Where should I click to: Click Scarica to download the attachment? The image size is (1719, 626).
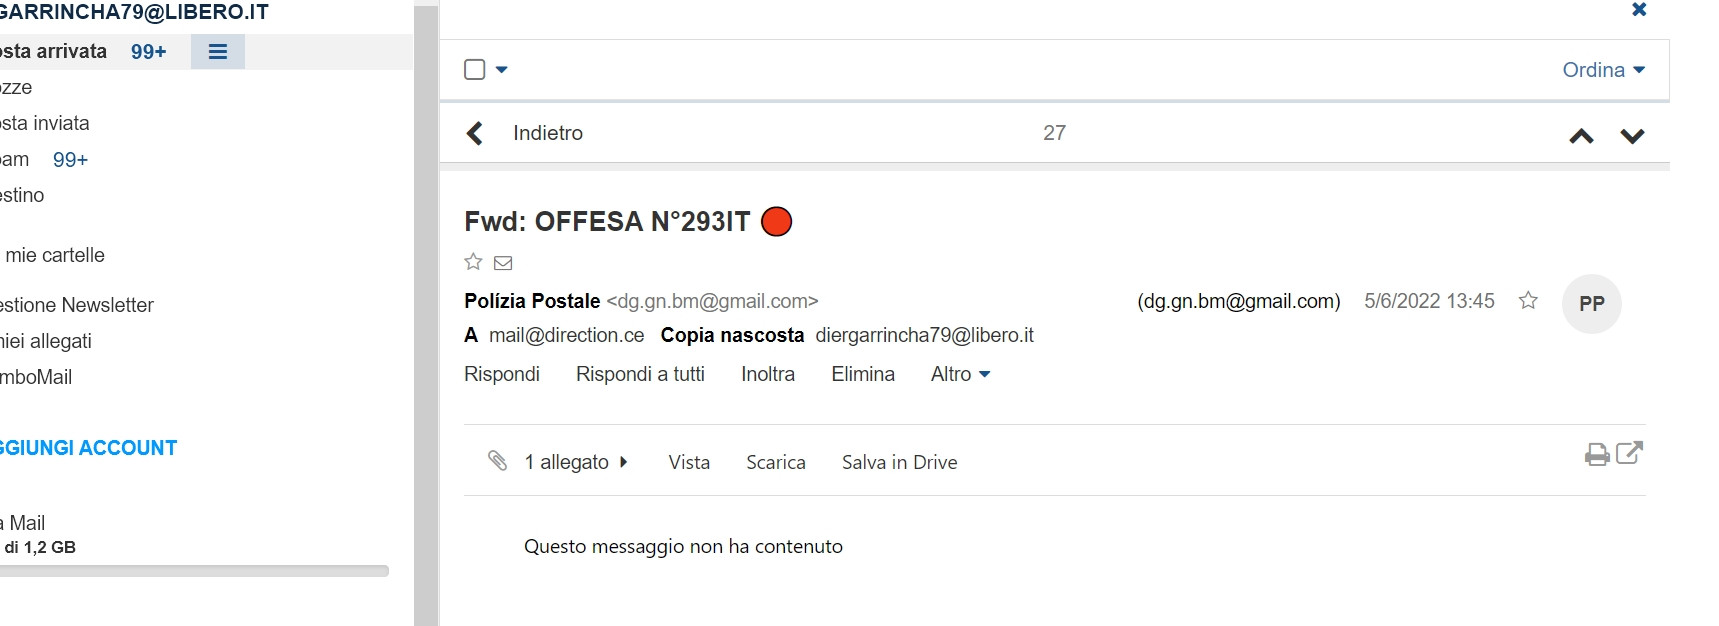click(x=775, y=462)
